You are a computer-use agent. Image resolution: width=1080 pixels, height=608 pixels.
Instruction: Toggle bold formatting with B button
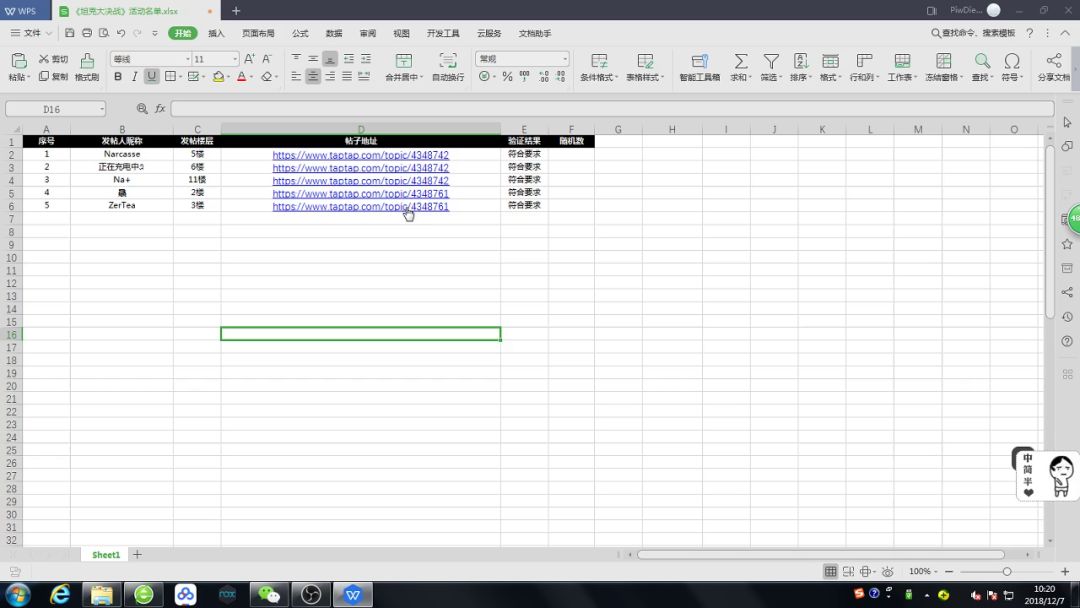coord(118,77)
